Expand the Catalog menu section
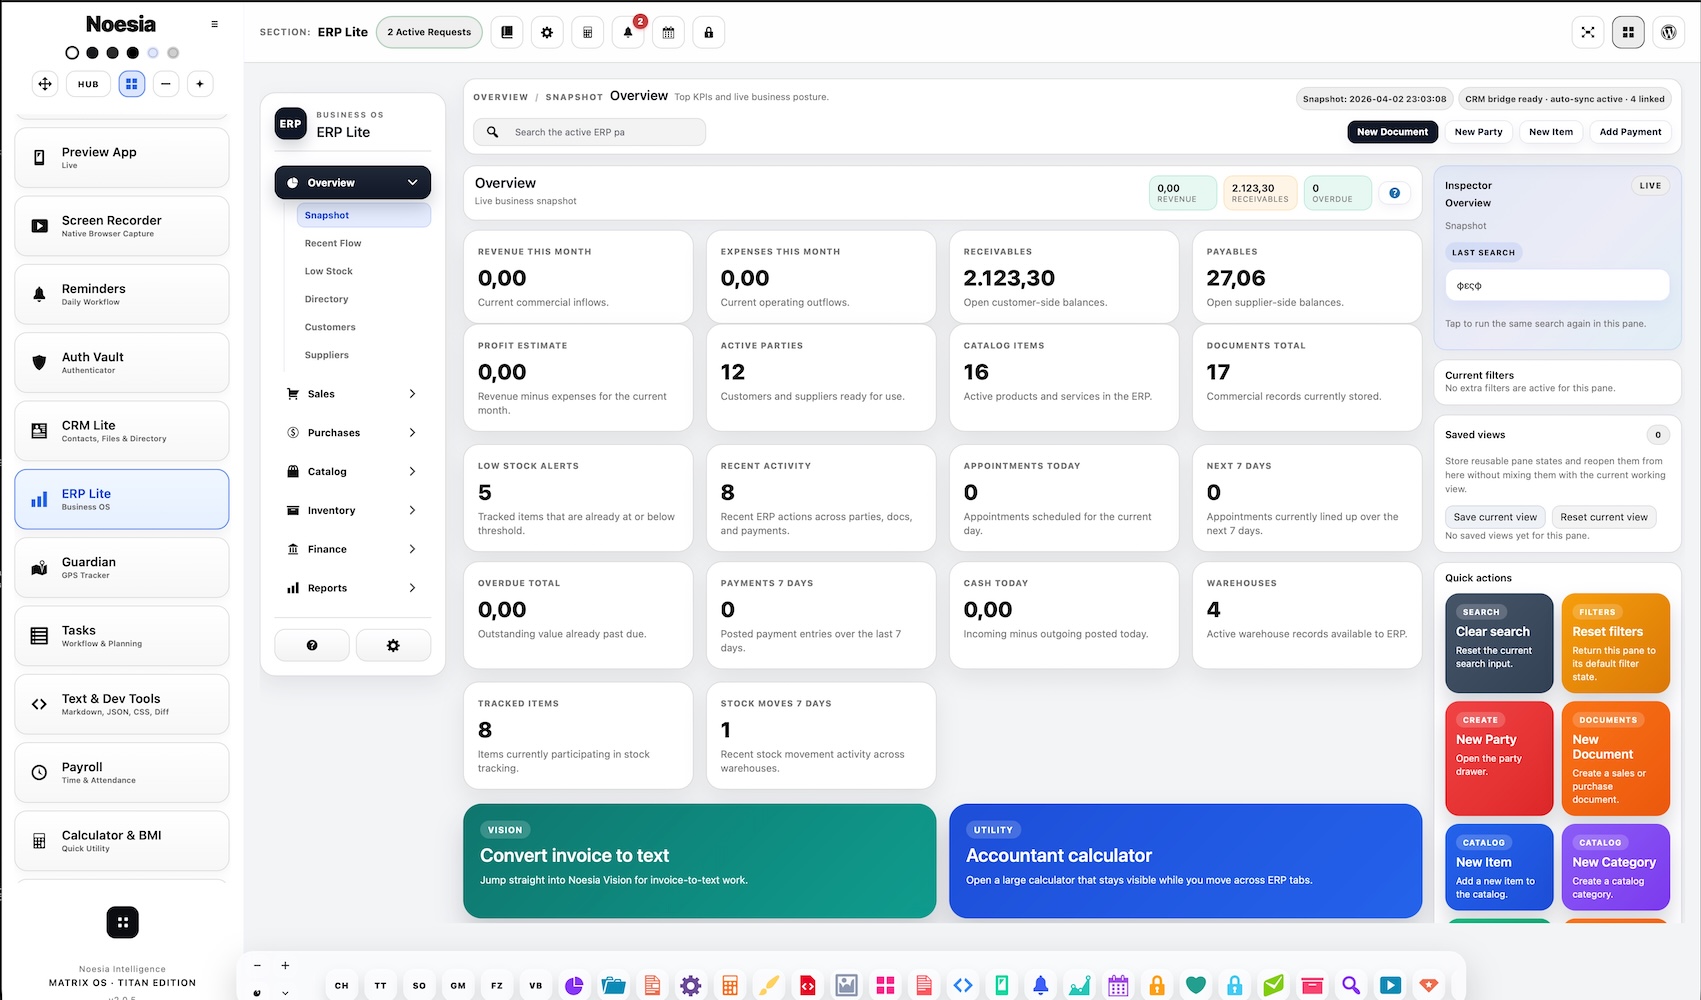Image resolution: width=1701 pixels, height=1000 pixels. coord(353,472)
